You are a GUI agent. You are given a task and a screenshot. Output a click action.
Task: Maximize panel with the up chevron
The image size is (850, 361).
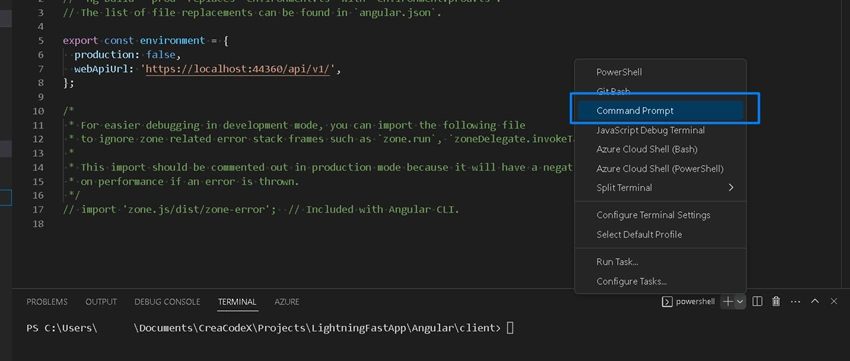(815, 301)
